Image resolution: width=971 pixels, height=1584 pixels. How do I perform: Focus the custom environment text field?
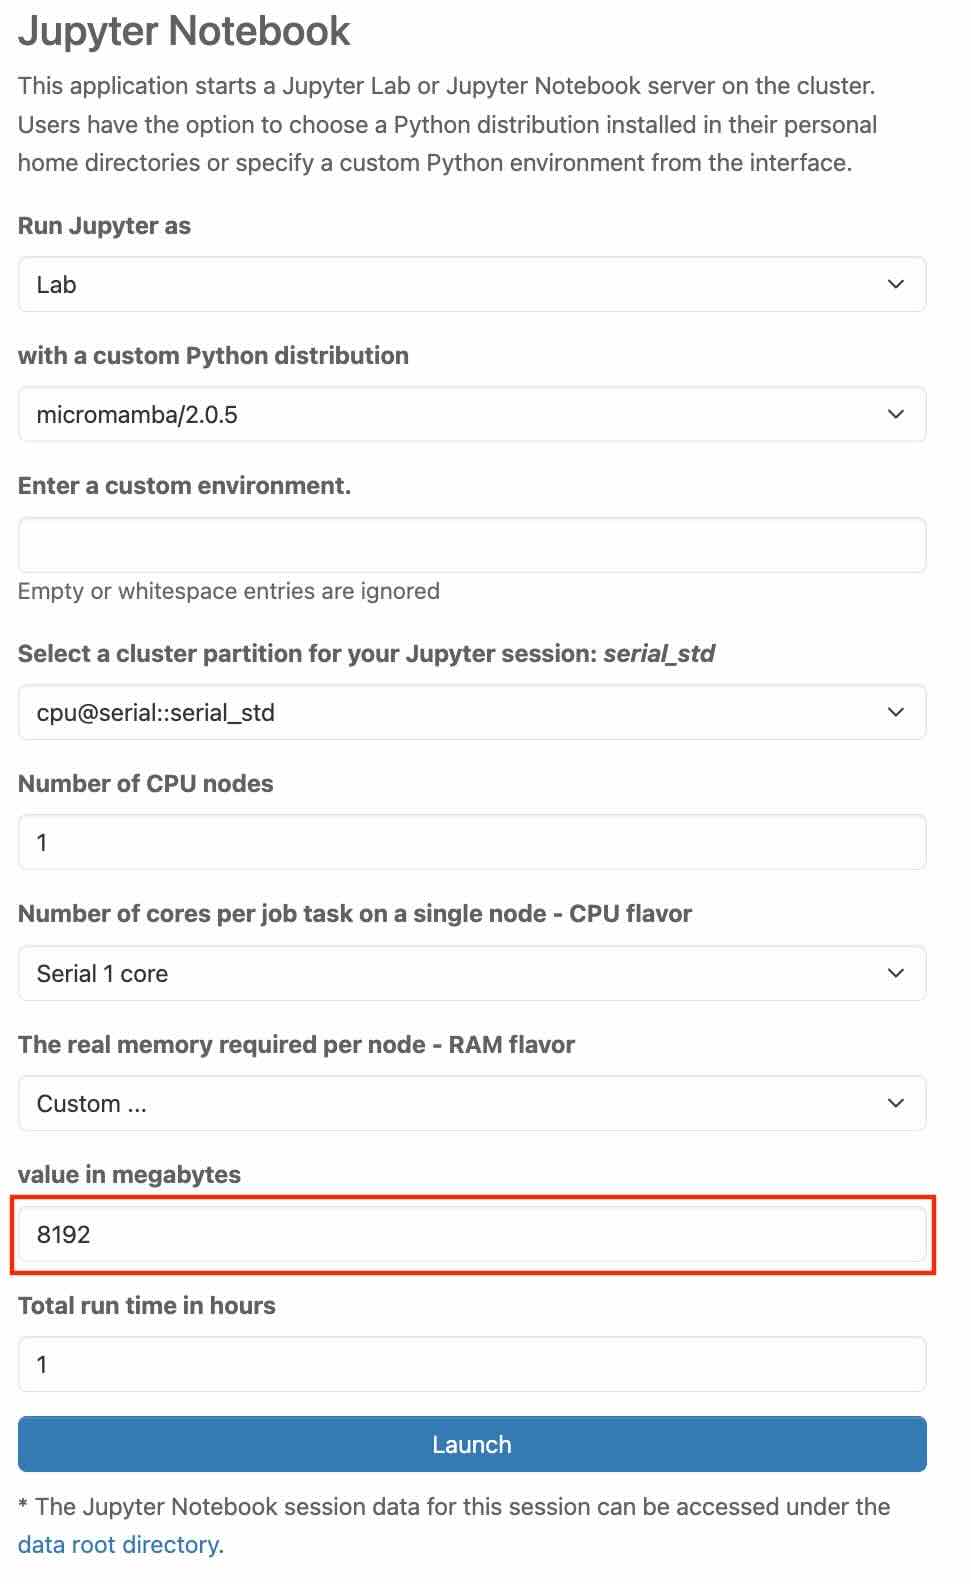[472, 545]
